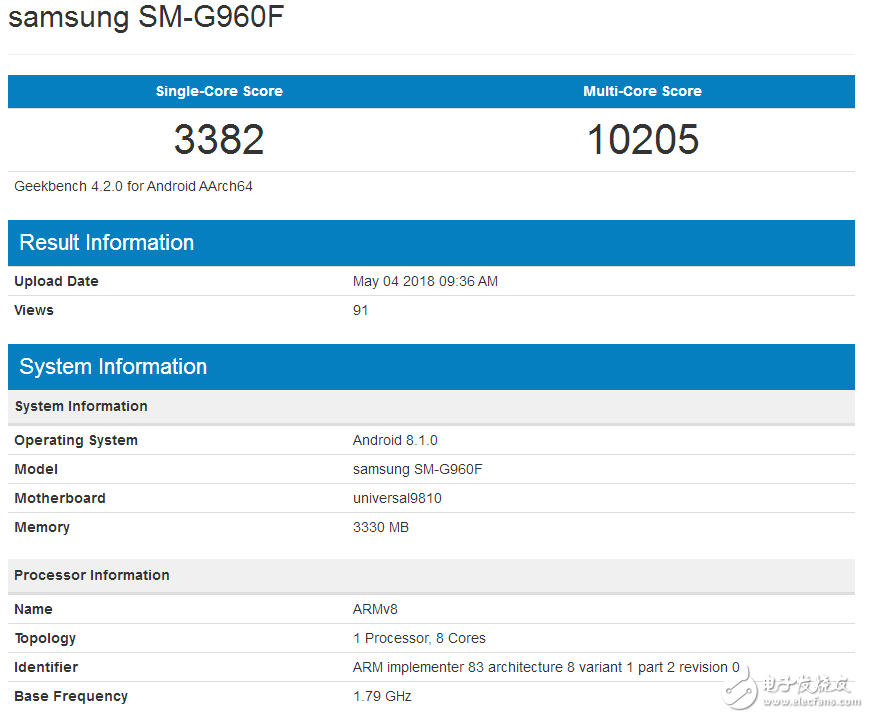869x718 pixels.
Task: Click the Geekbench 4.2.0 for Android AArch64 text
Action: pos(133,186)
